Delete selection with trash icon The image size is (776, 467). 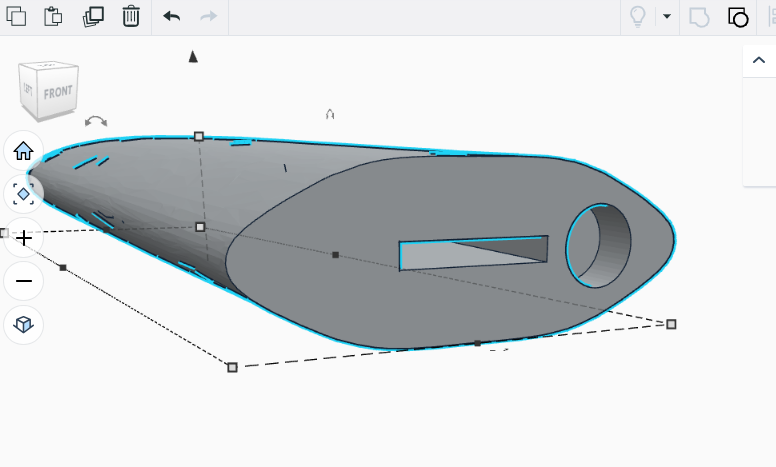[x=131, y=16]
